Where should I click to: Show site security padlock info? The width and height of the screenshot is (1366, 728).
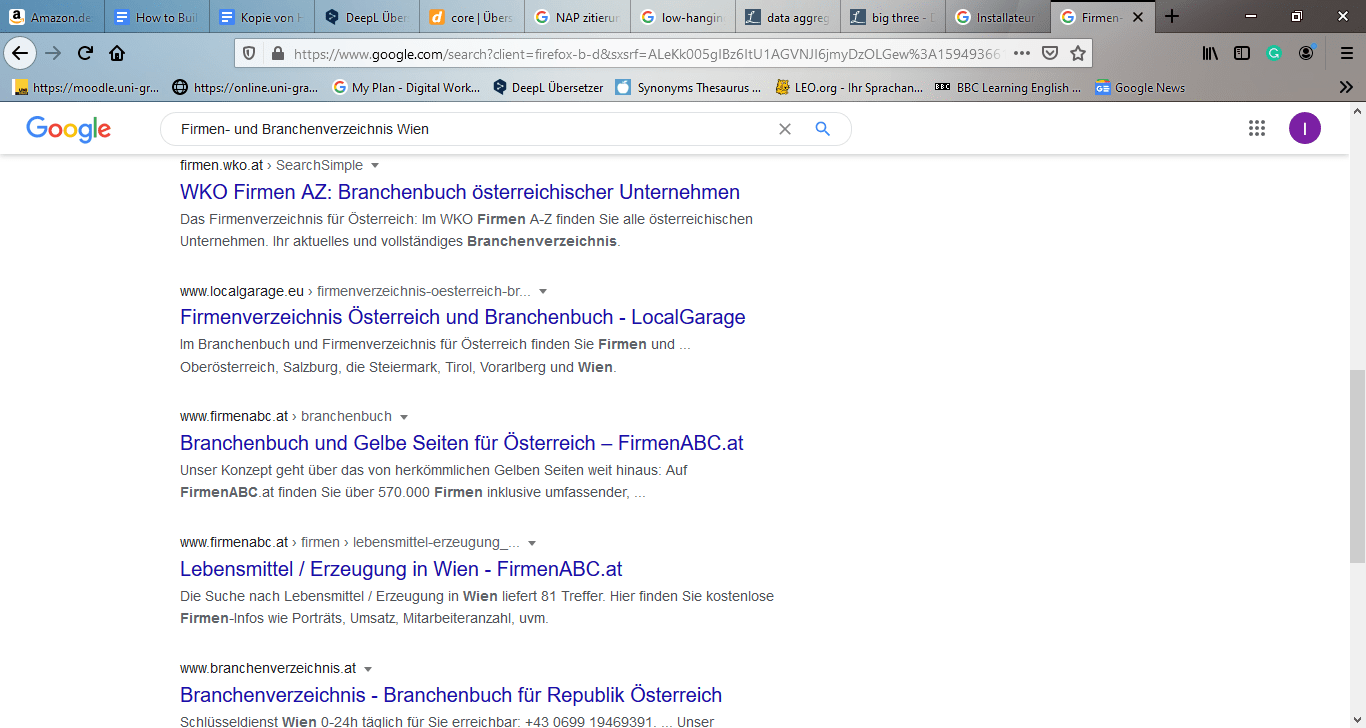pyautogui.click(x=277, y=53)
